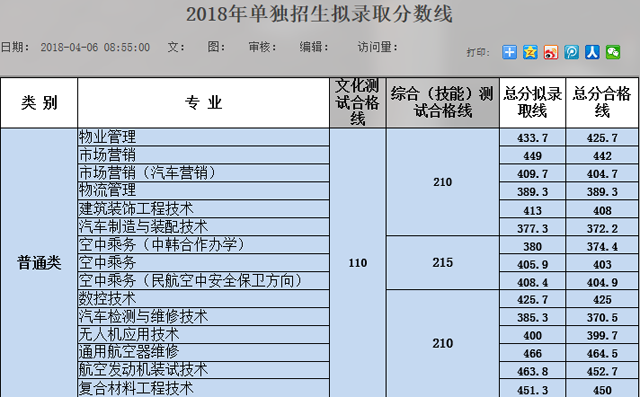Click the 打印 print label
This screenshot has width=640, height=397.
pyautogui.click(x=478, y=52)
